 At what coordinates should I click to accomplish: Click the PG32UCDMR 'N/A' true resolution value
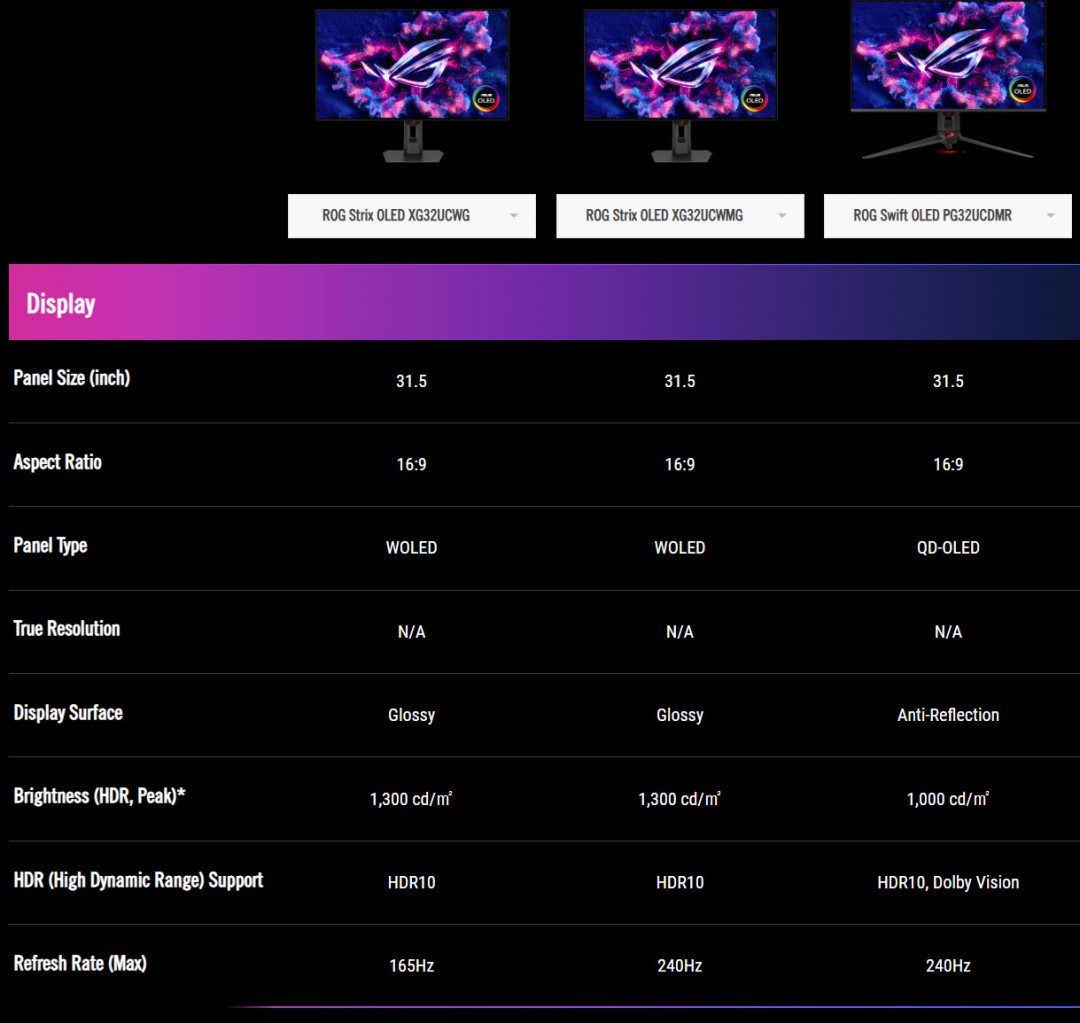948,632
